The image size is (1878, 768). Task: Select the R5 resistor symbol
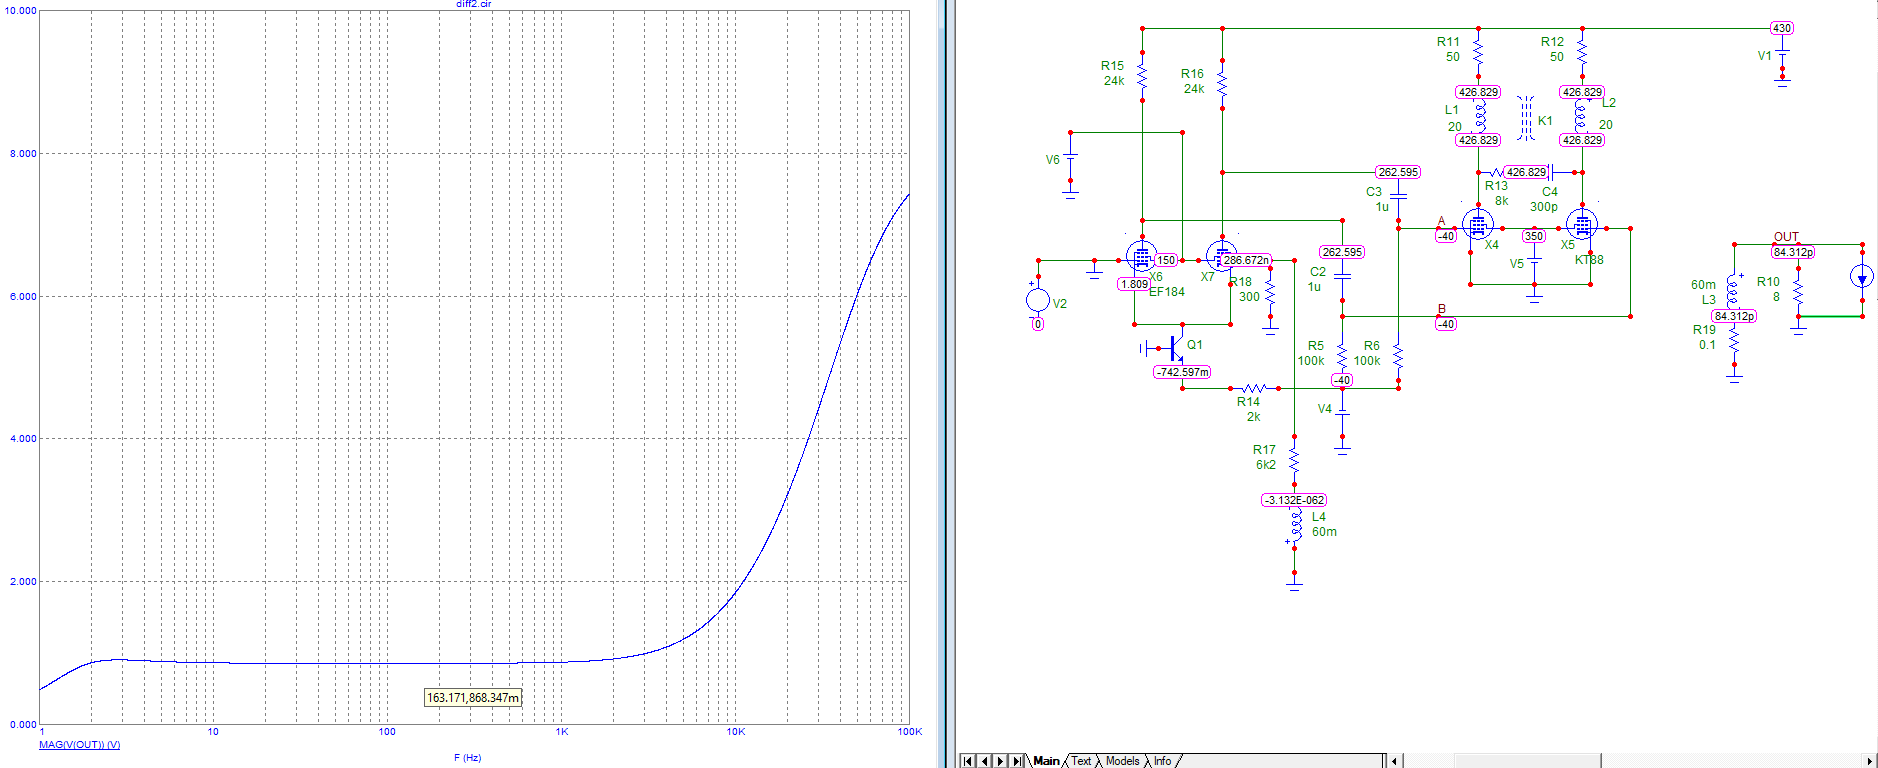pos(1342,355)
